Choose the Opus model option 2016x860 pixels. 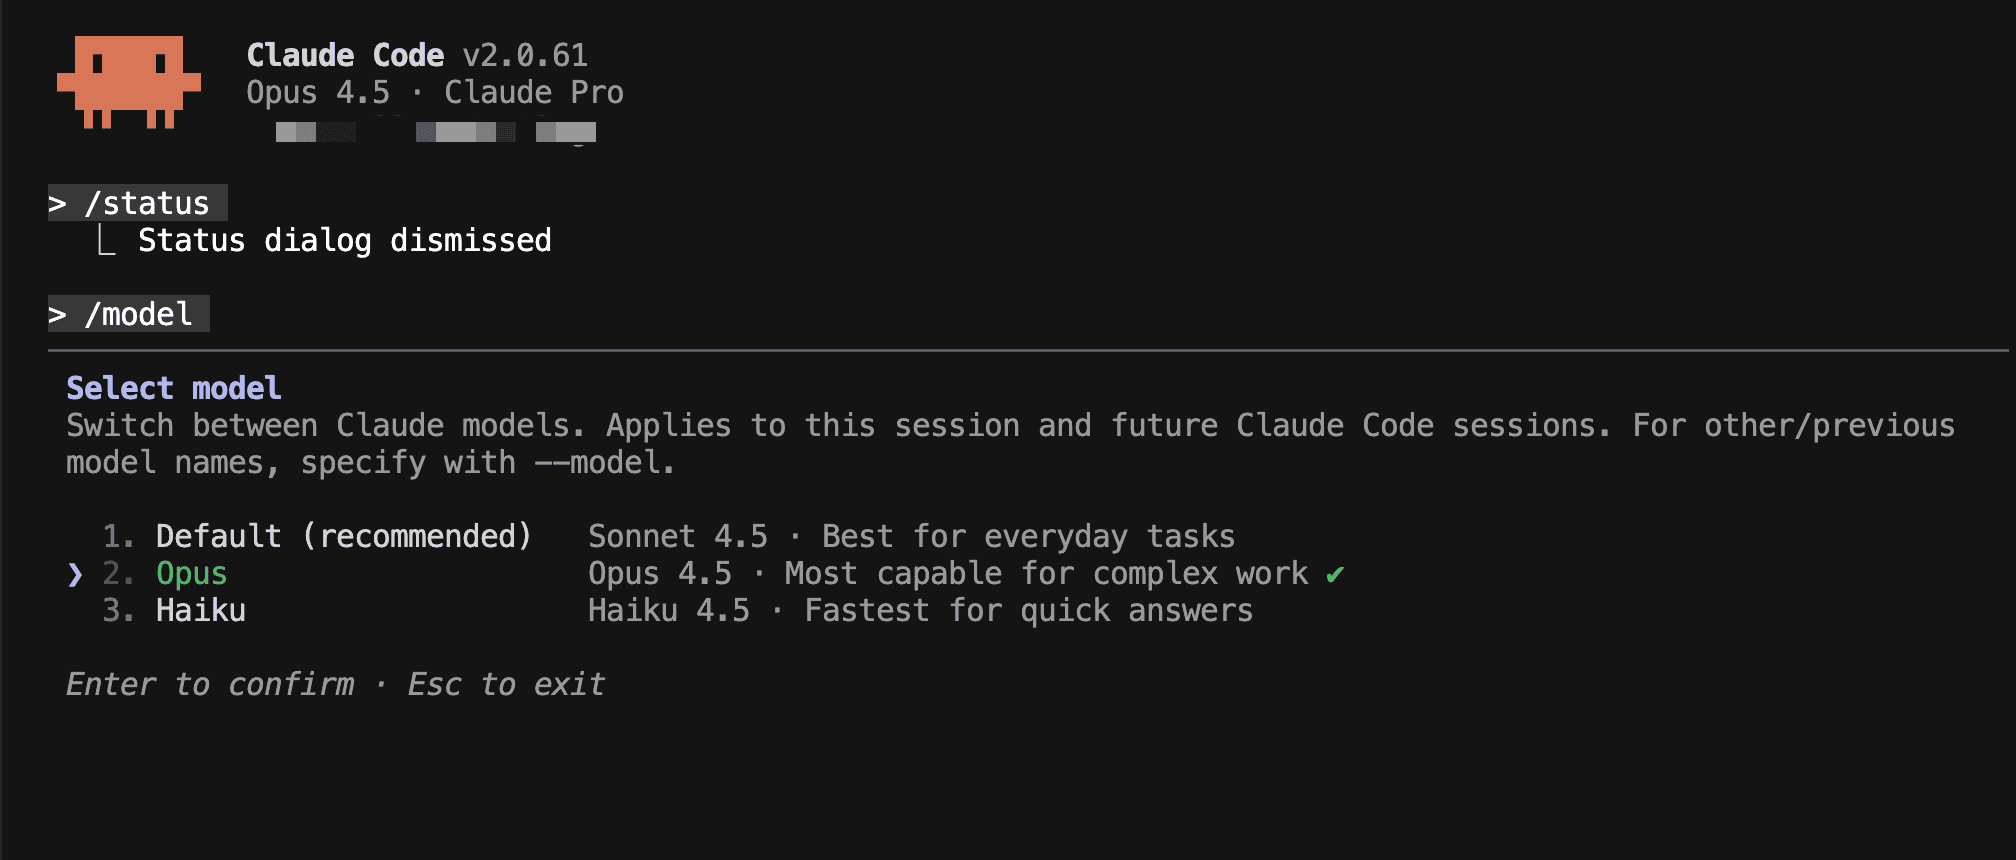pos(191,574)
